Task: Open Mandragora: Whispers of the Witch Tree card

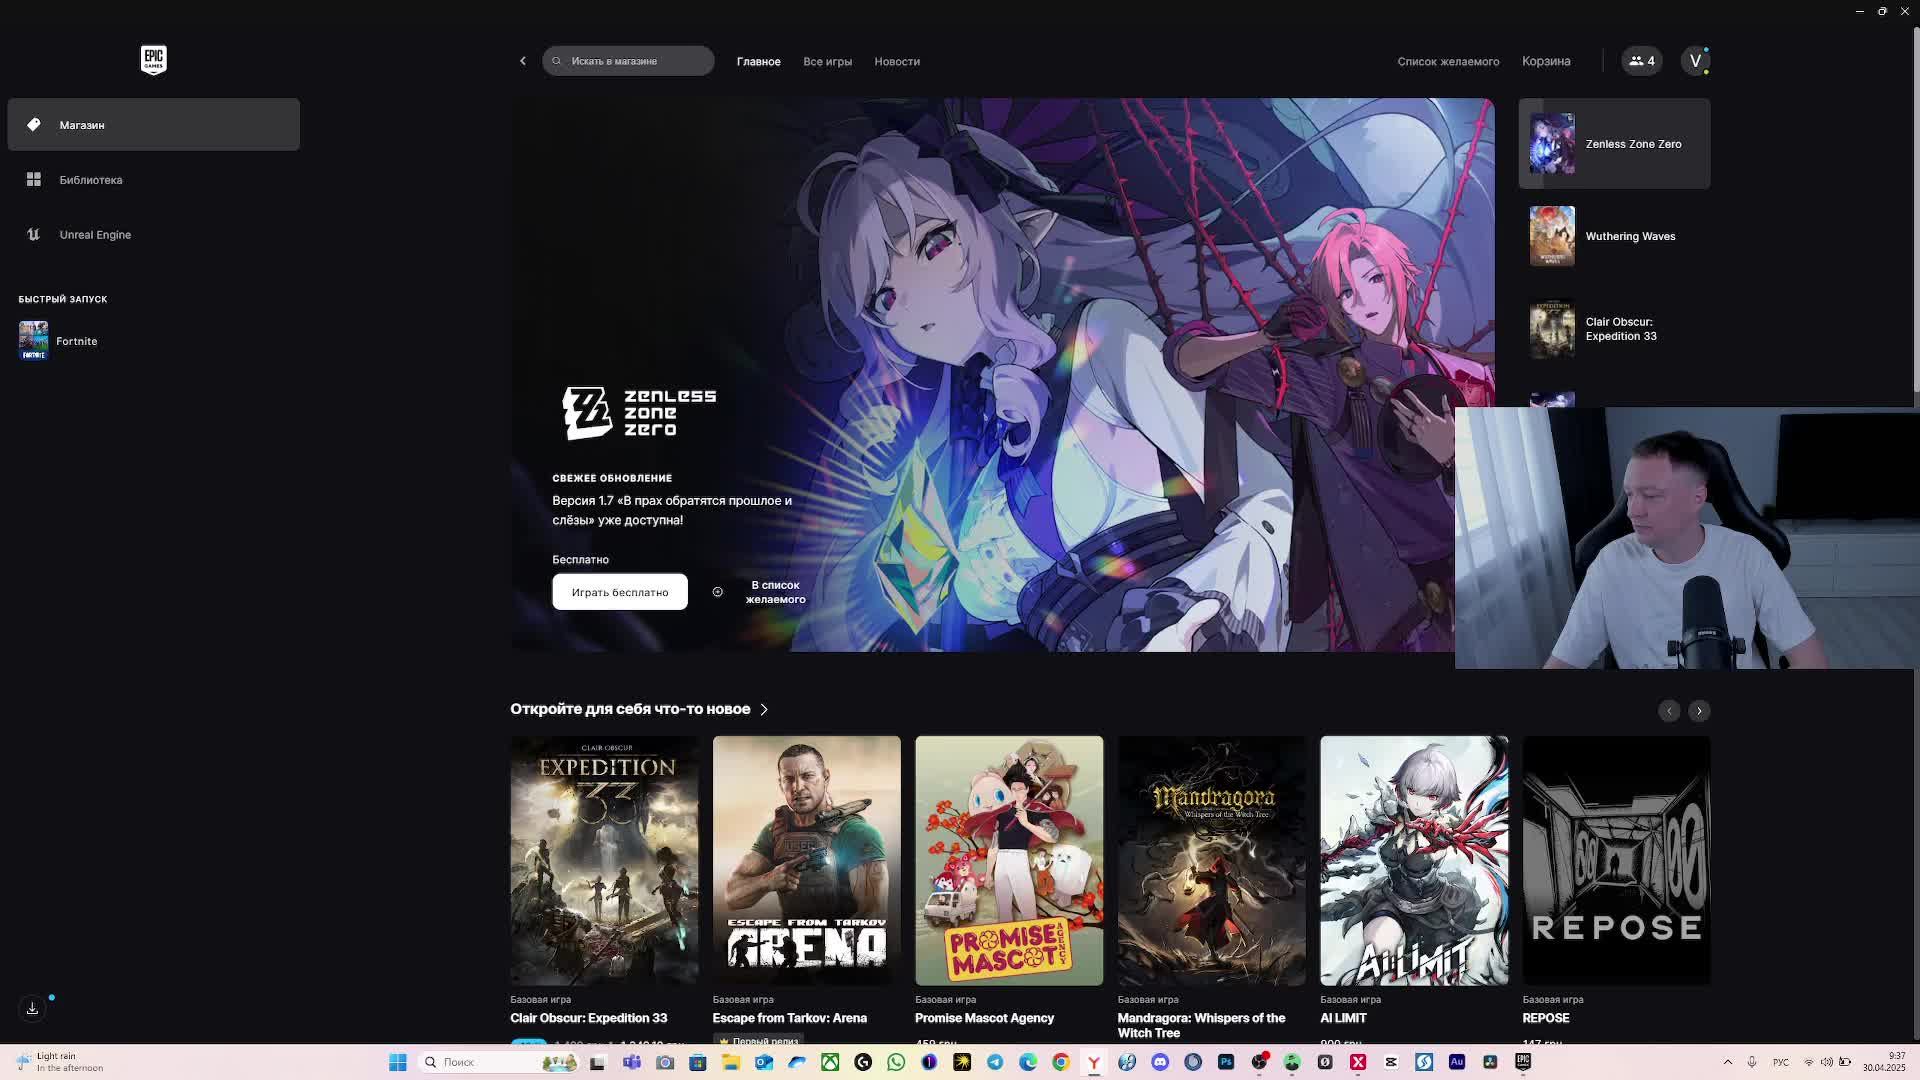Action: click(1211, 861)
